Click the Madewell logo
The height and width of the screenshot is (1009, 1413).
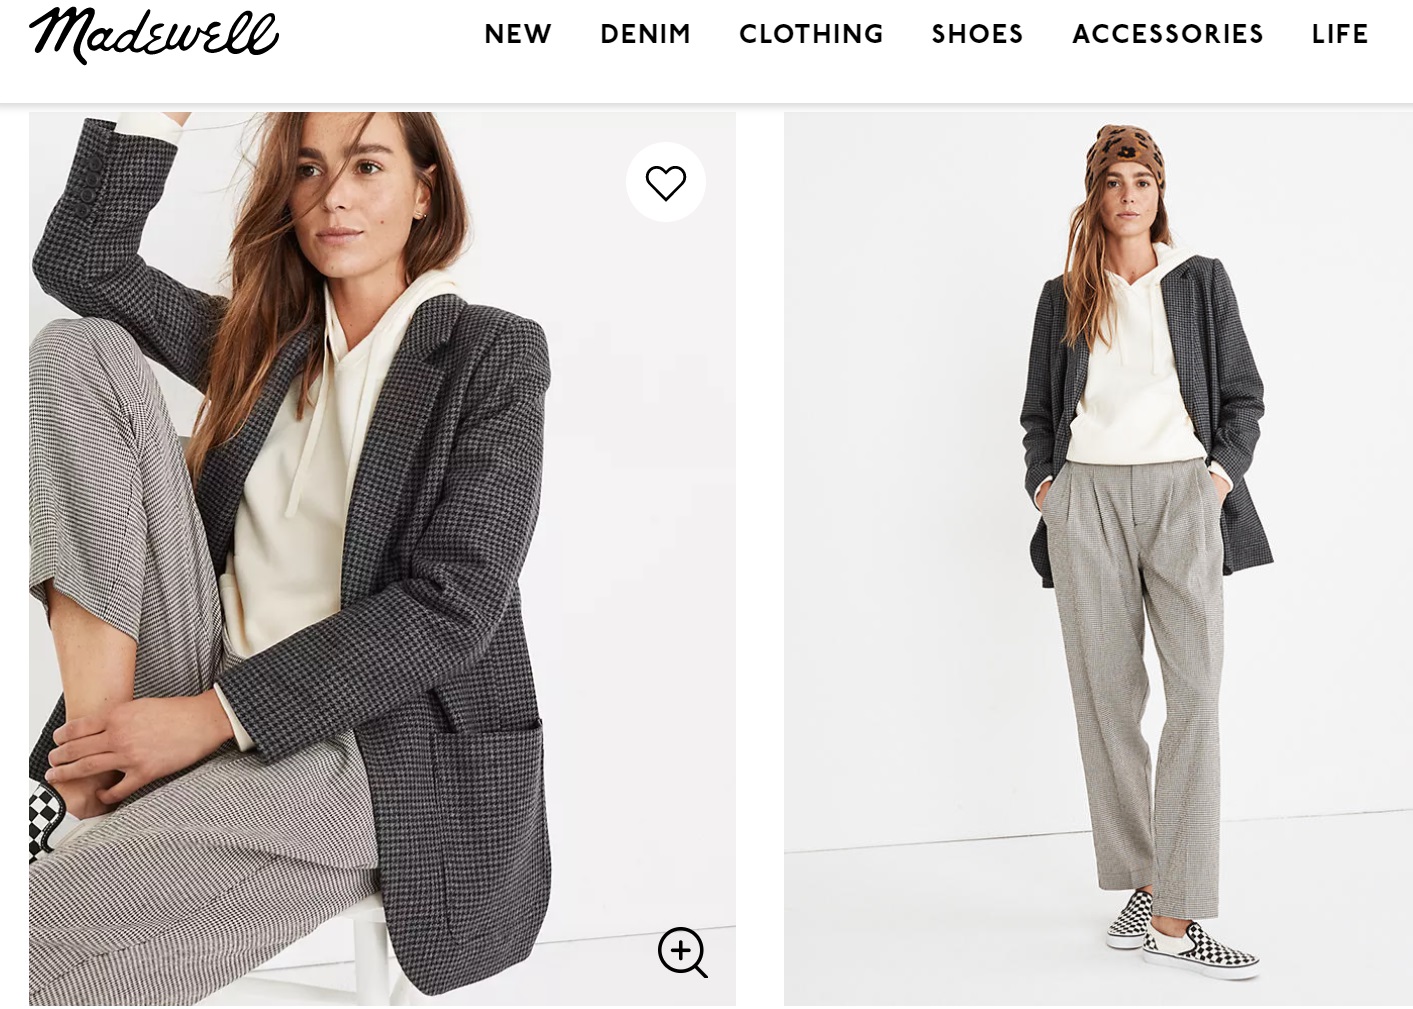[154, 35]
